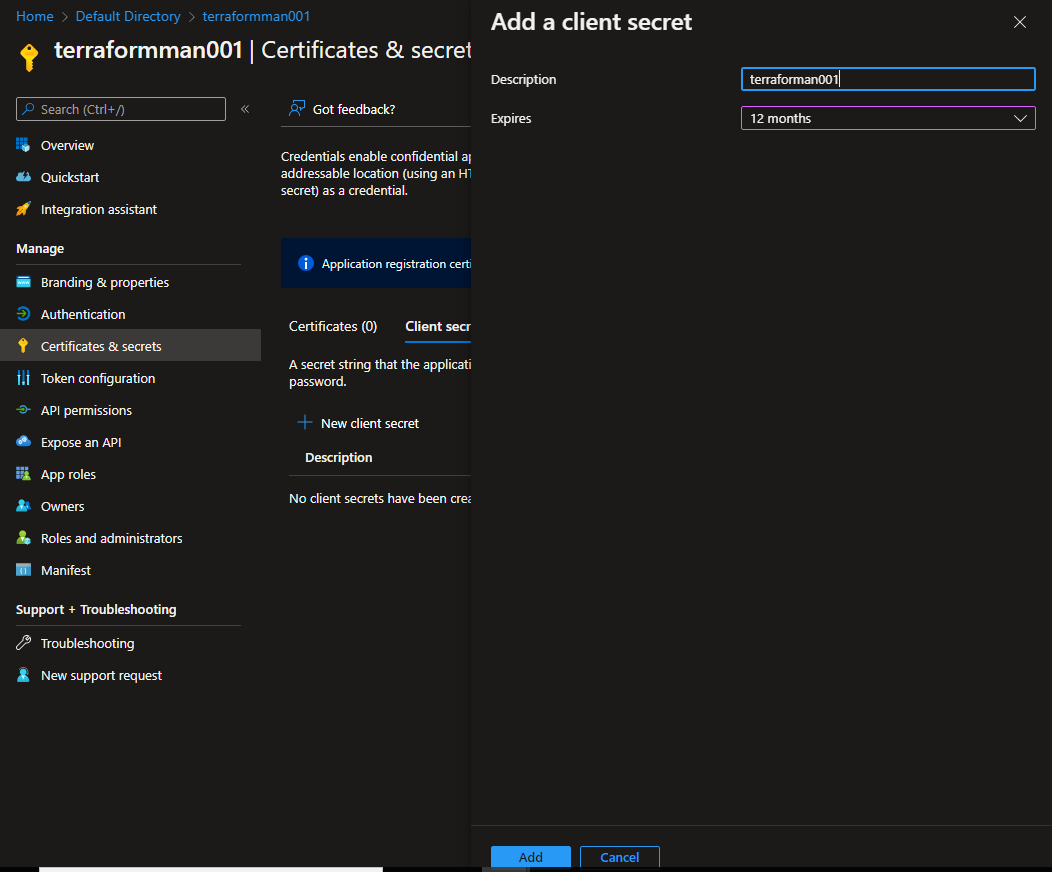The height and width of the screenshot is (872, 1052).
Task: Click the Quickstart cloud icon
Action: [23, 177]
